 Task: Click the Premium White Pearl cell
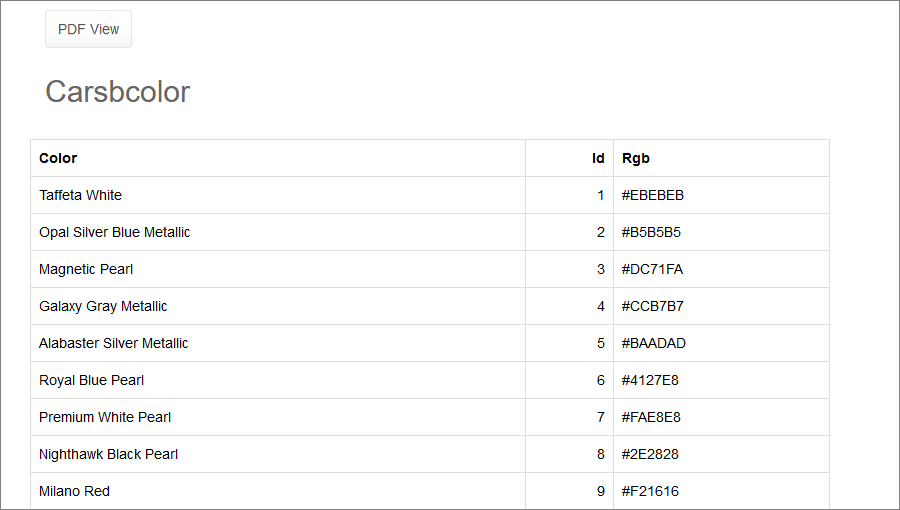tap(105, 417)
